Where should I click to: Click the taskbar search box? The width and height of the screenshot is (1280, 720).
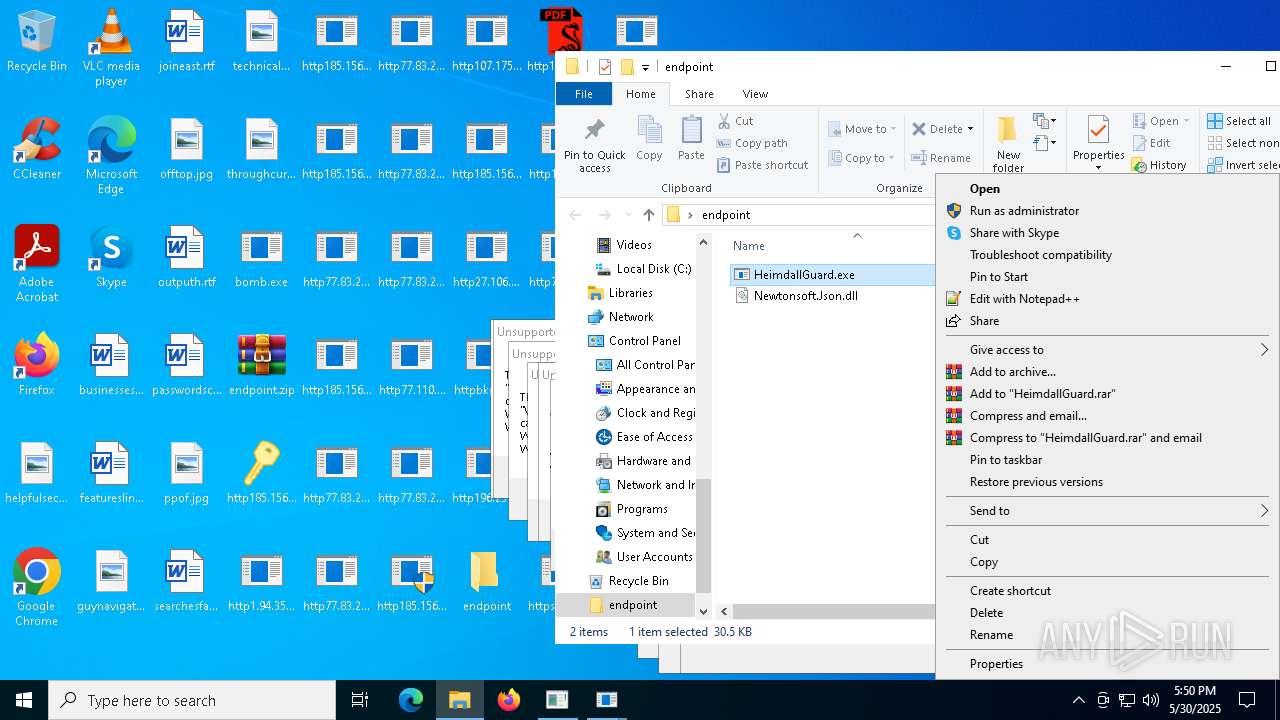pyautogui.click(x=192, y=700)
